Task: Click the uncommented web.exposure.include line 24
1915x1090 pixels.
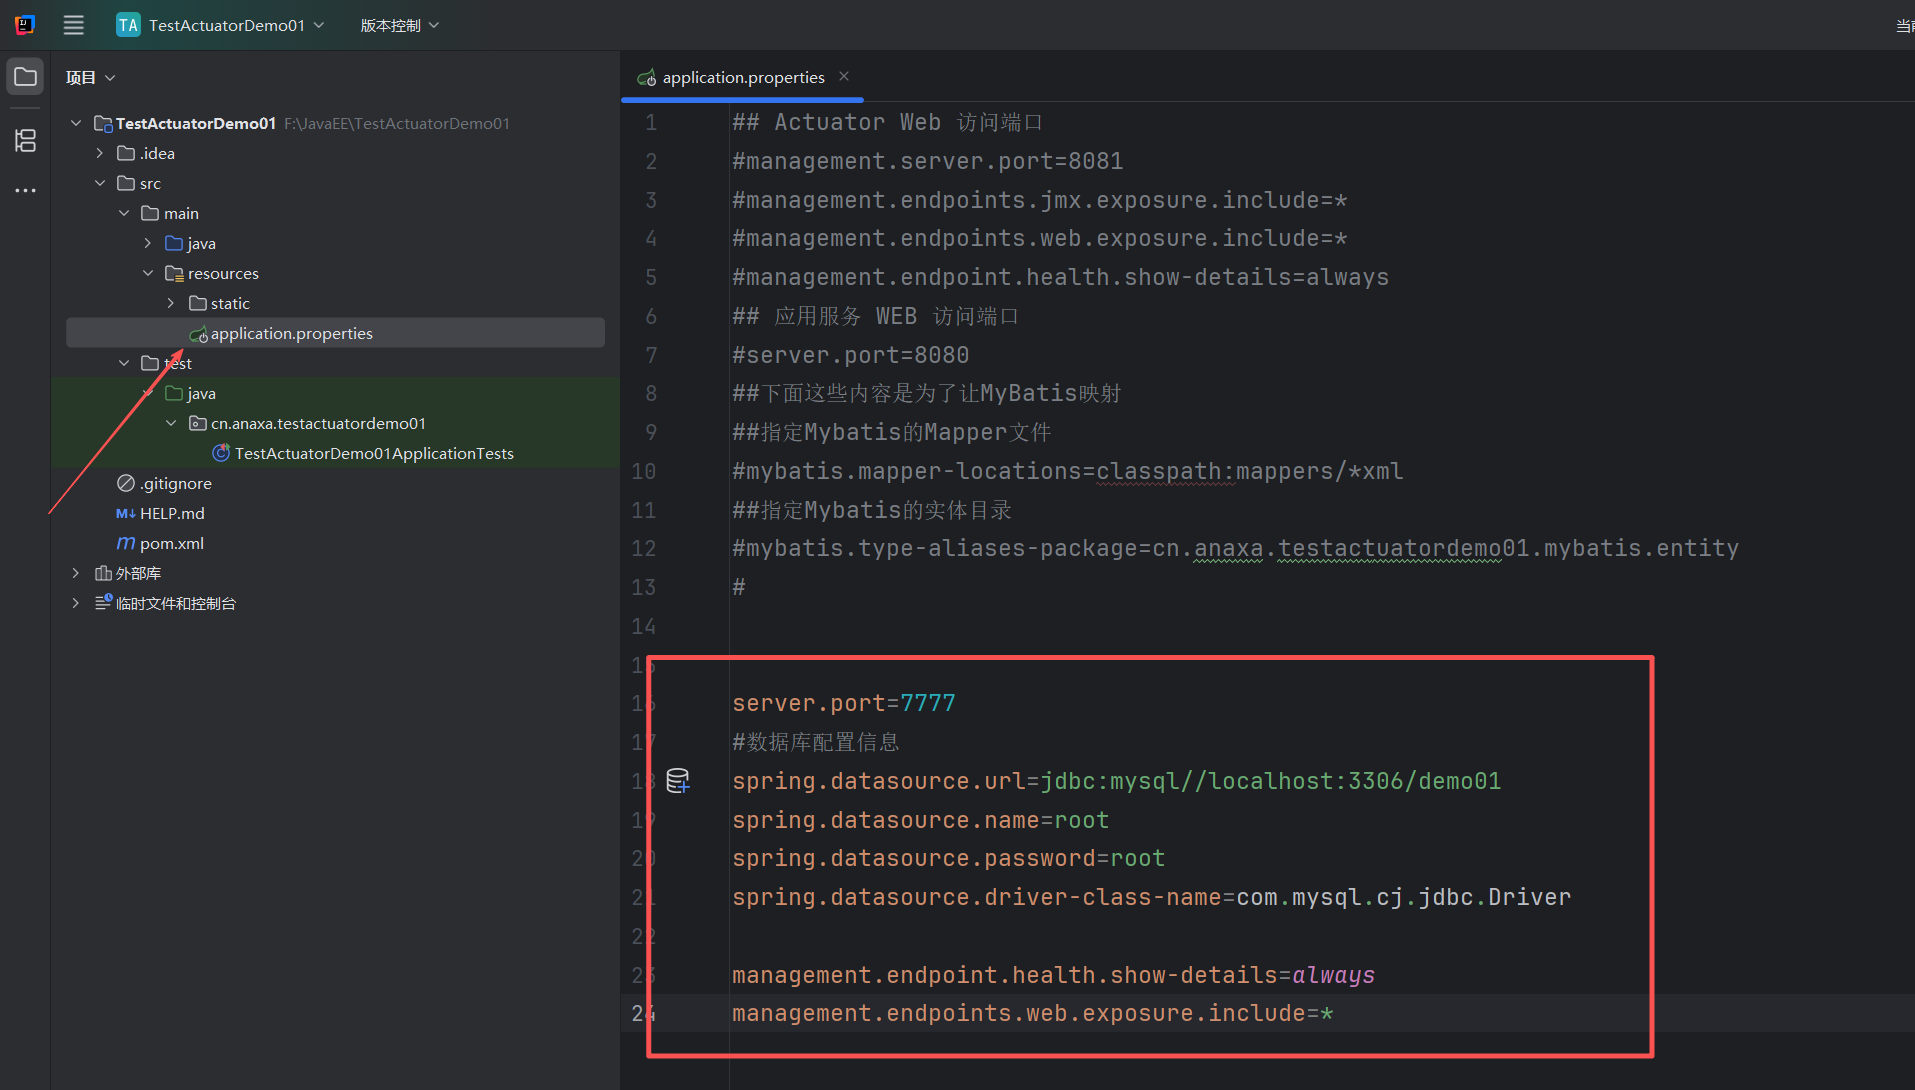Action: (x=1033, y=1013)
